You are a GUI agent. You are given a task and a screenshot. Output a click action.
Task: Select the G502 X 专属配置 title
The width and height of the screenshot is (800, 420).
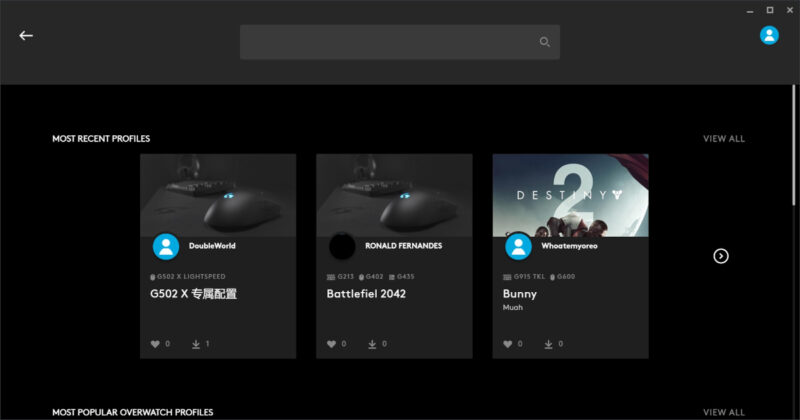coord(193,293)
